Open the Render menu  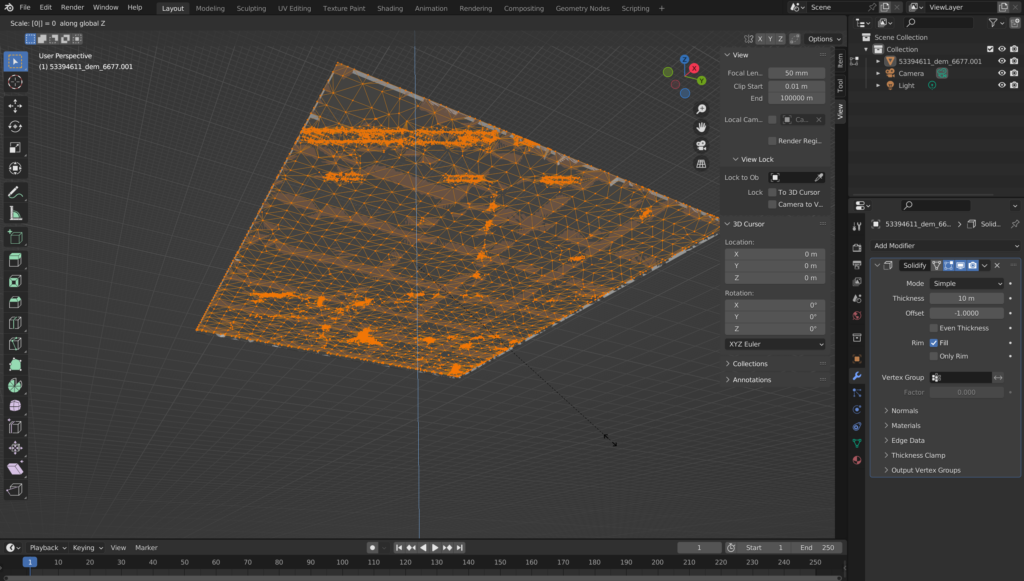coord(72,7)
